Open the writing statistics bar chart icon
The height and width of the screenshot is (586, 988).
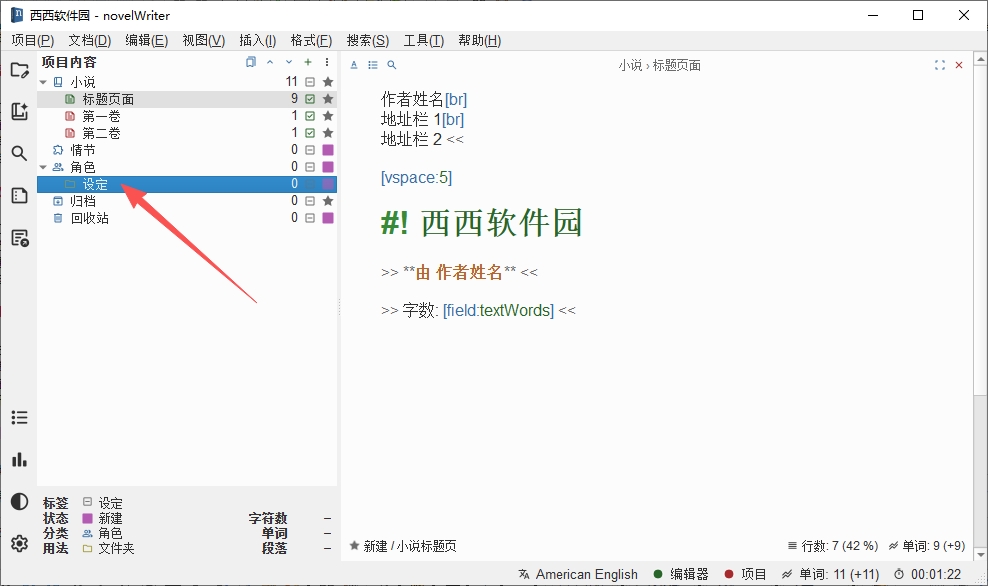(x=20, y=459)
